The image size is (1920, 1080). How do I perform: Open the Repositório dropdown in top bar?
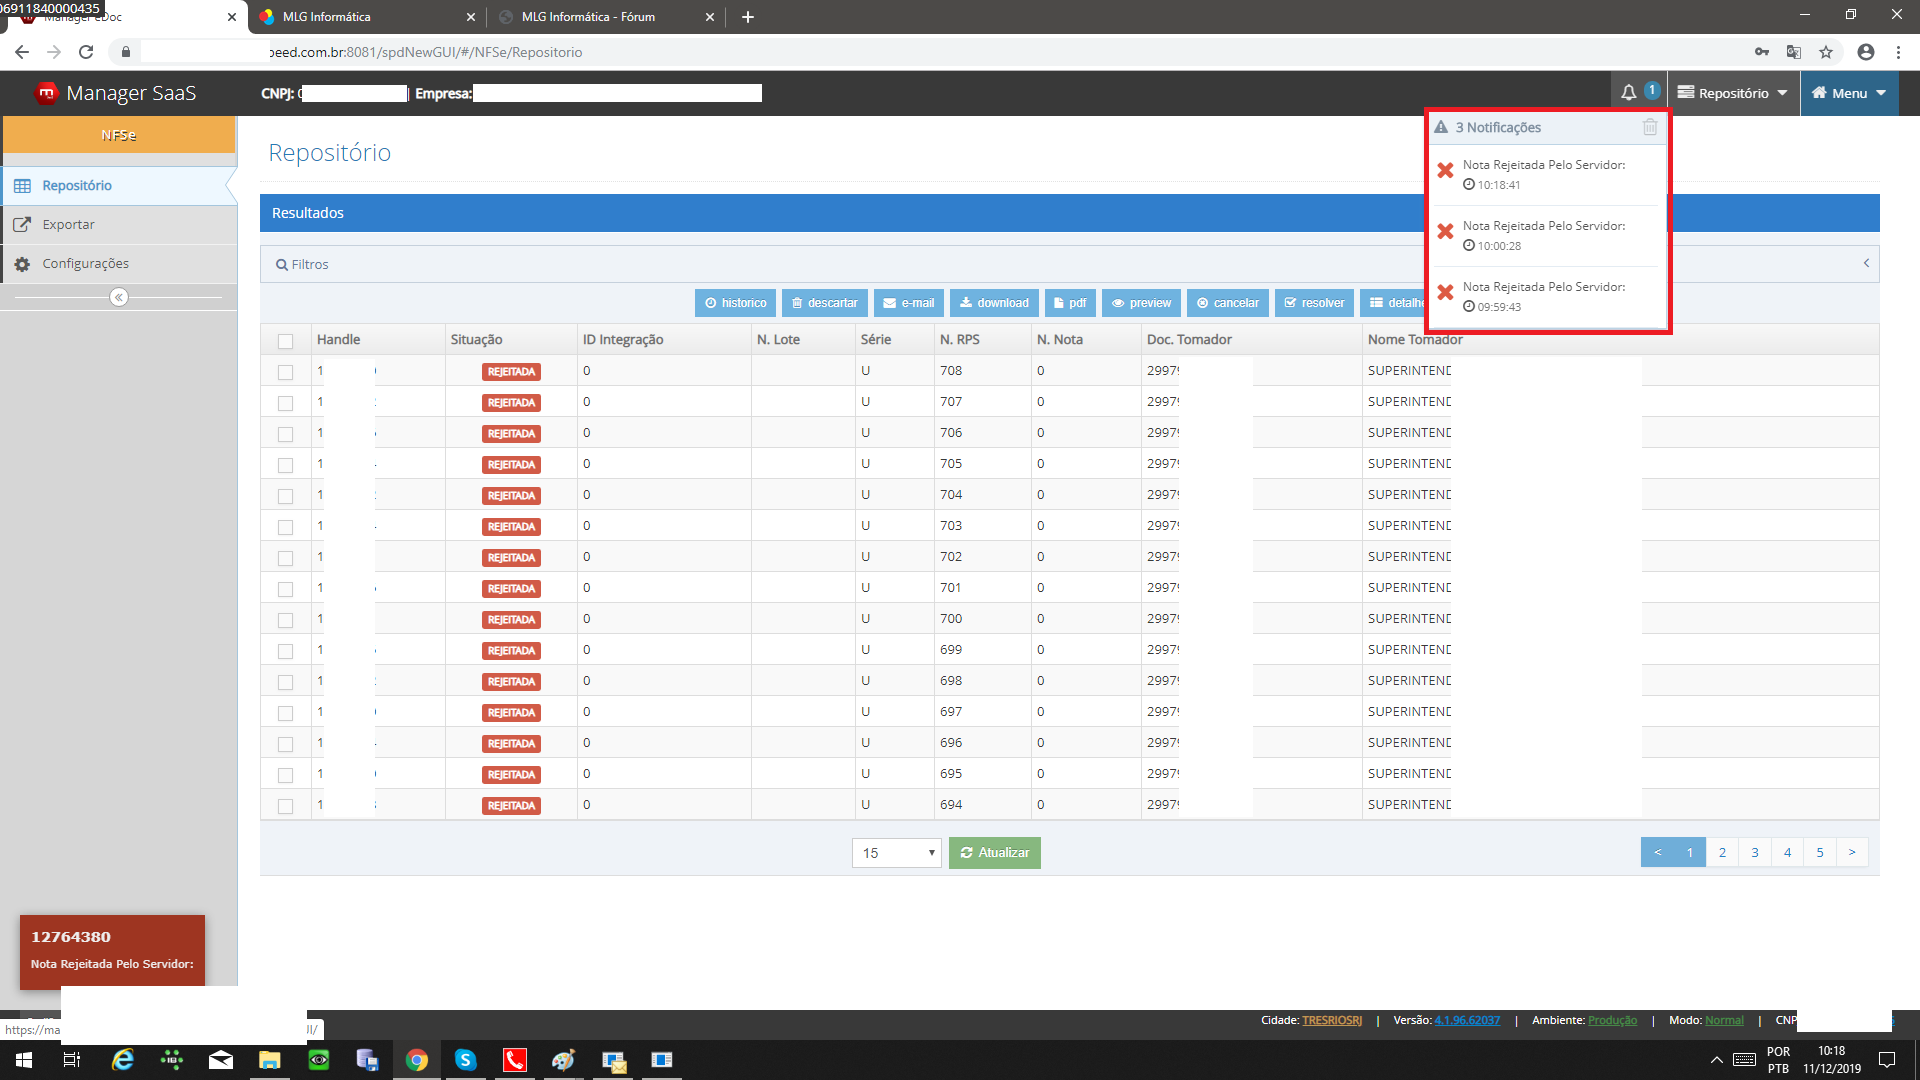tap(1732, 93)
